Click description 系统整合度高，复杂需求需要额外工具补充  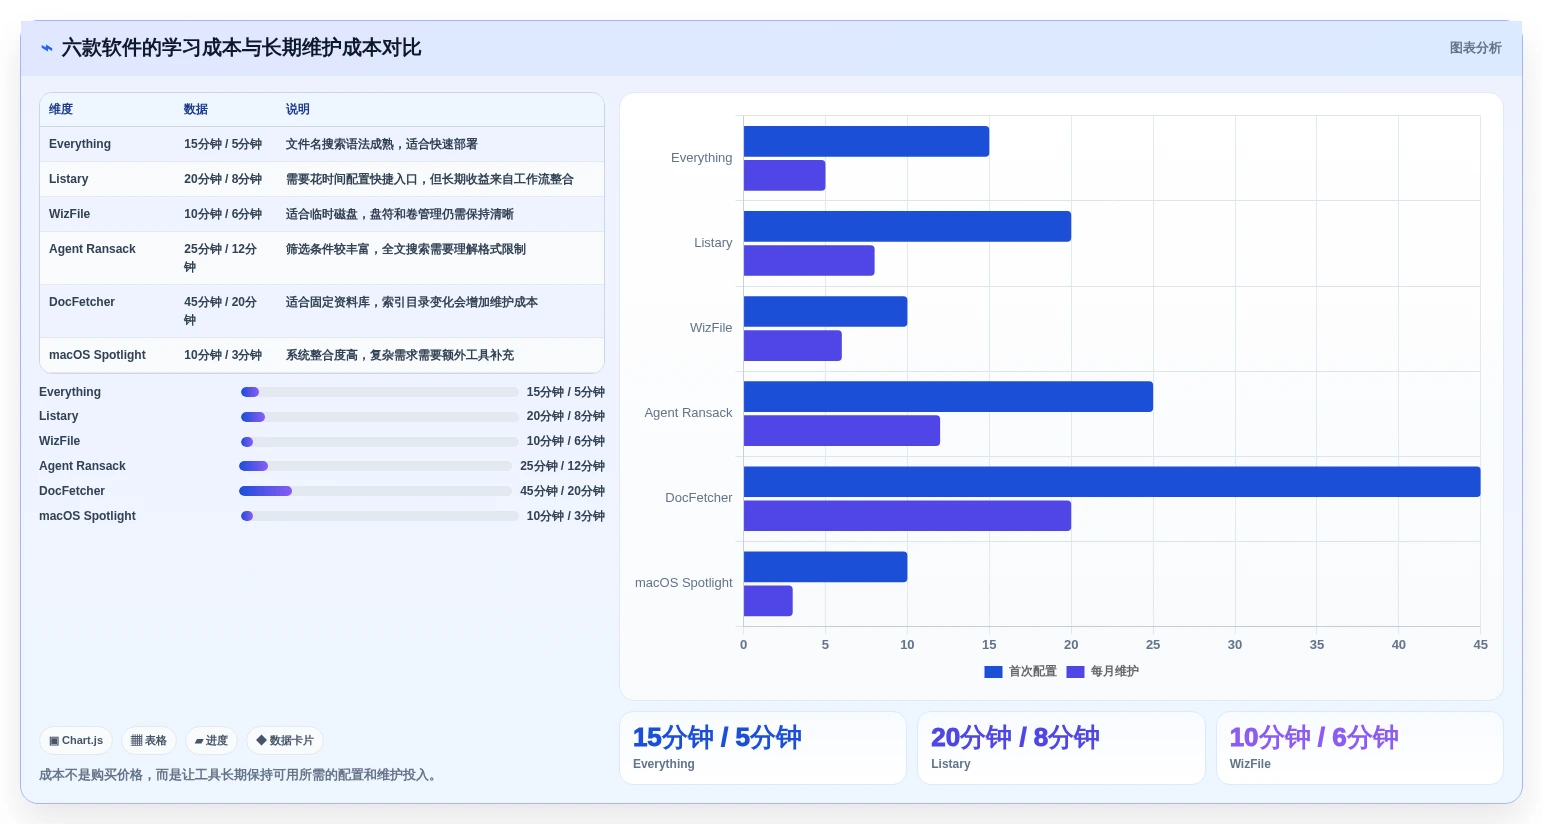coord(400,355)
